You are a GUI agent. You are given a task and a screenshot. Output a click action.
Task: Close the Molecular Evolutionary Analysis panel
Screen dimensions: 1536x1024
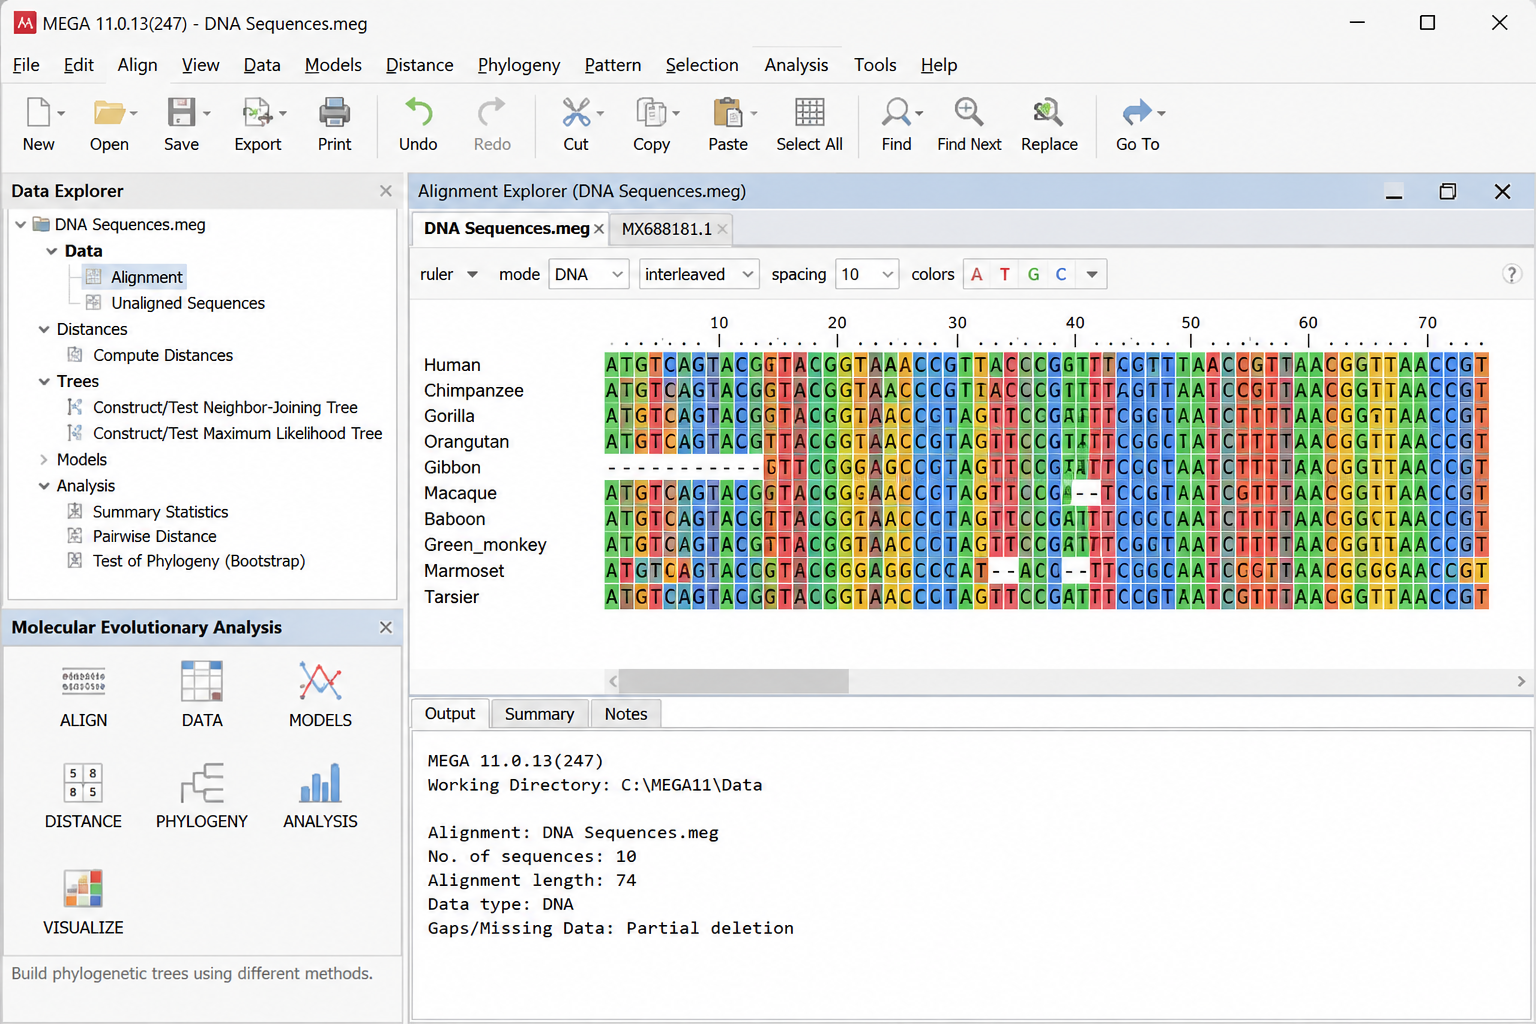(386, 627)
